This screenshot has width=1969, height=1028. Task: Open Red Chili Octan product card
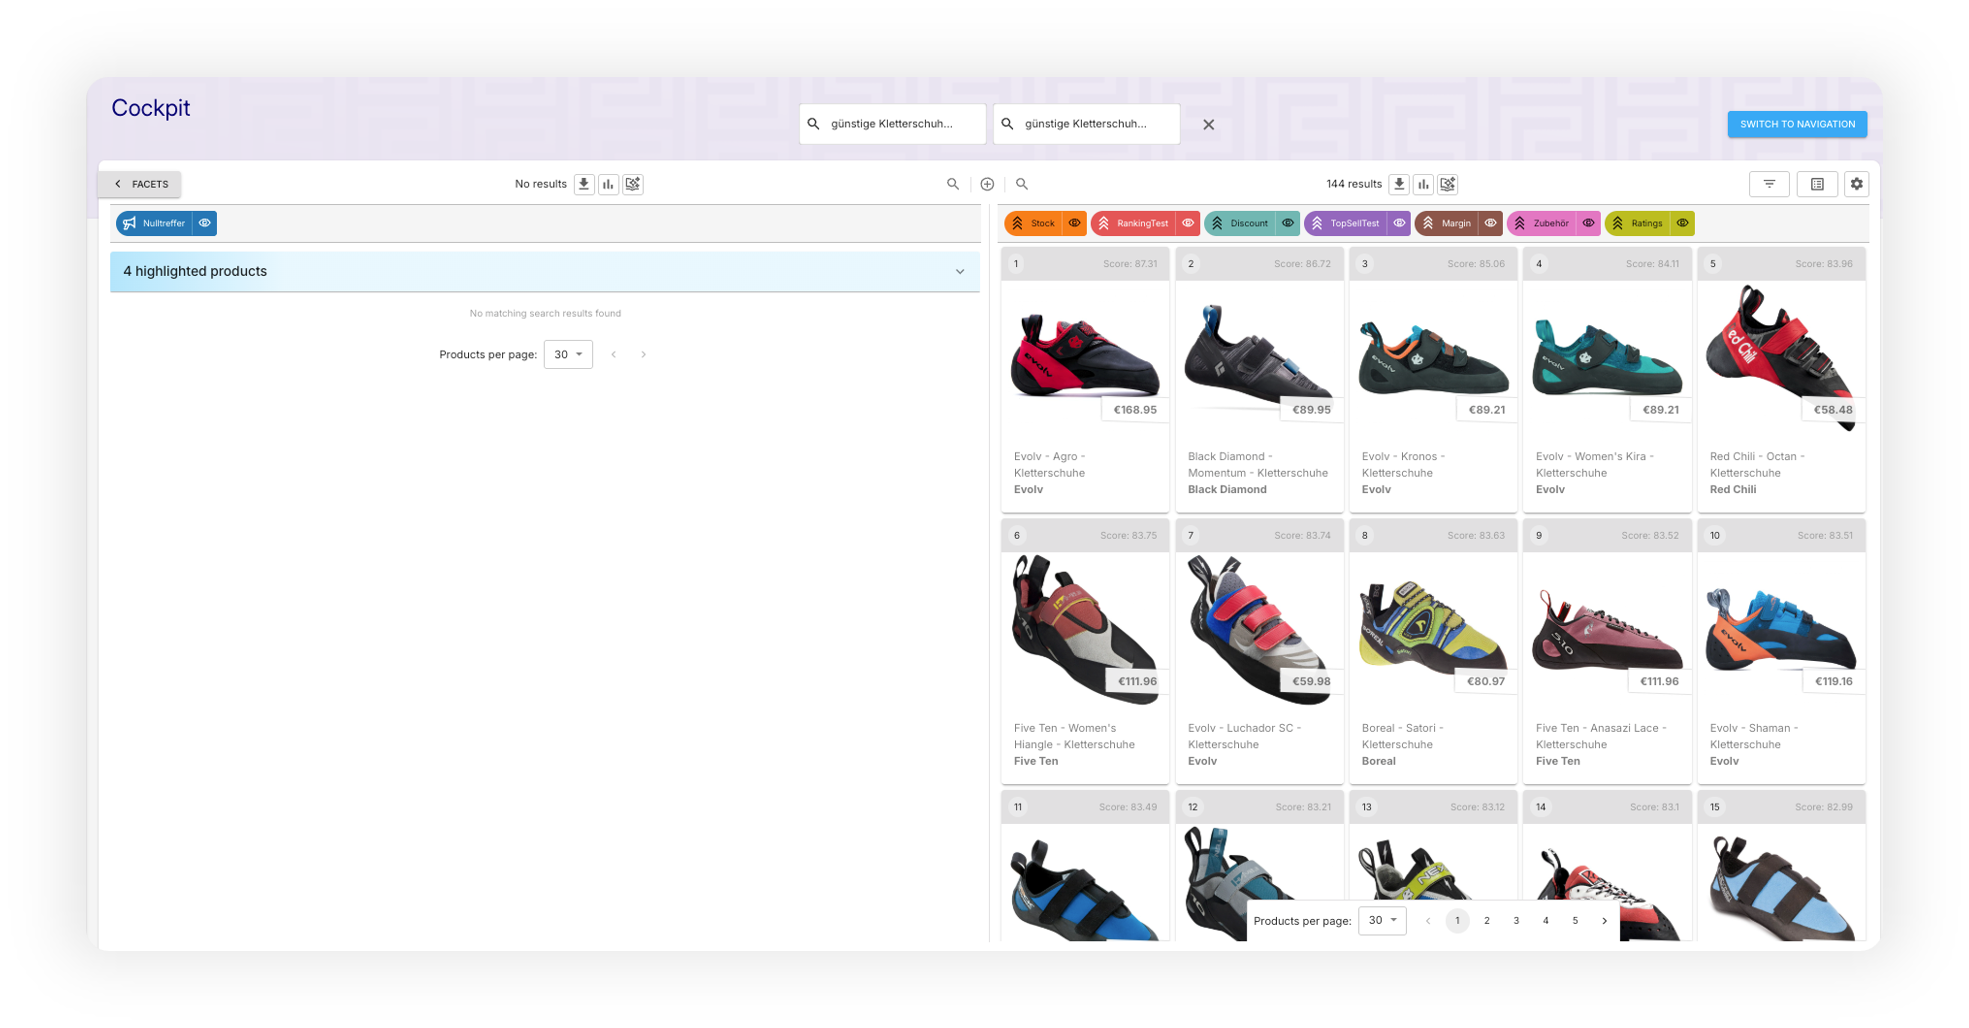coord(1781,381)
